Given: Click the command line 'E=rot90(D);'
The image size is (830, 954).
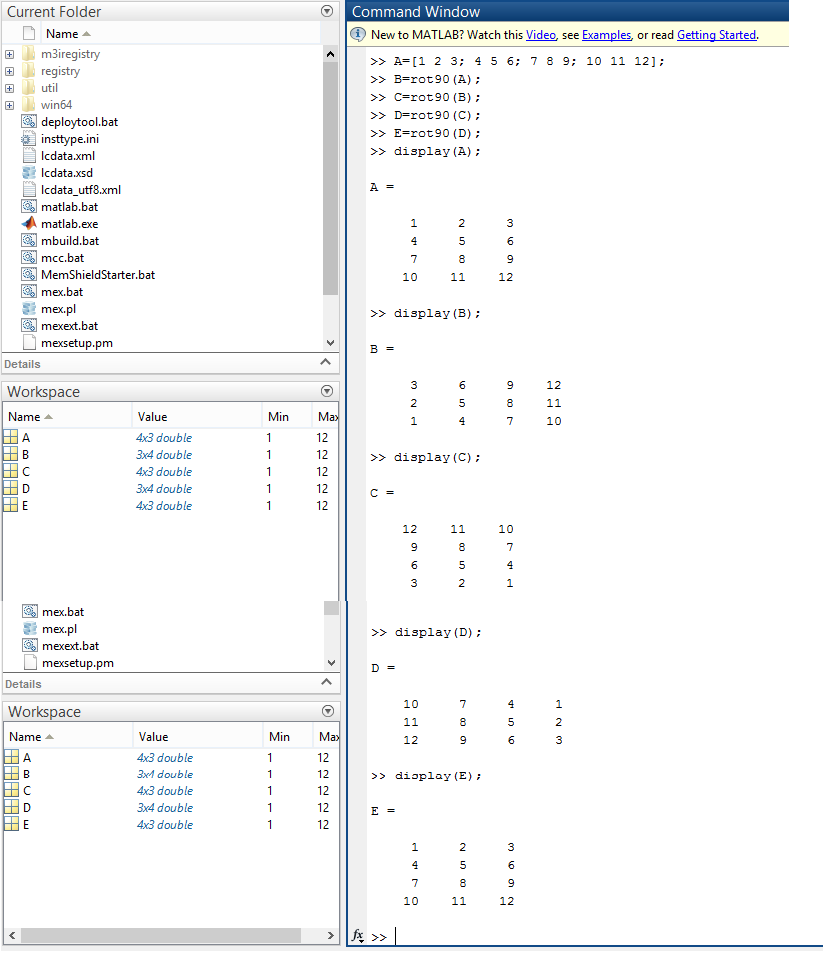Looking at the screenshot, I should [x=437, y=133].
